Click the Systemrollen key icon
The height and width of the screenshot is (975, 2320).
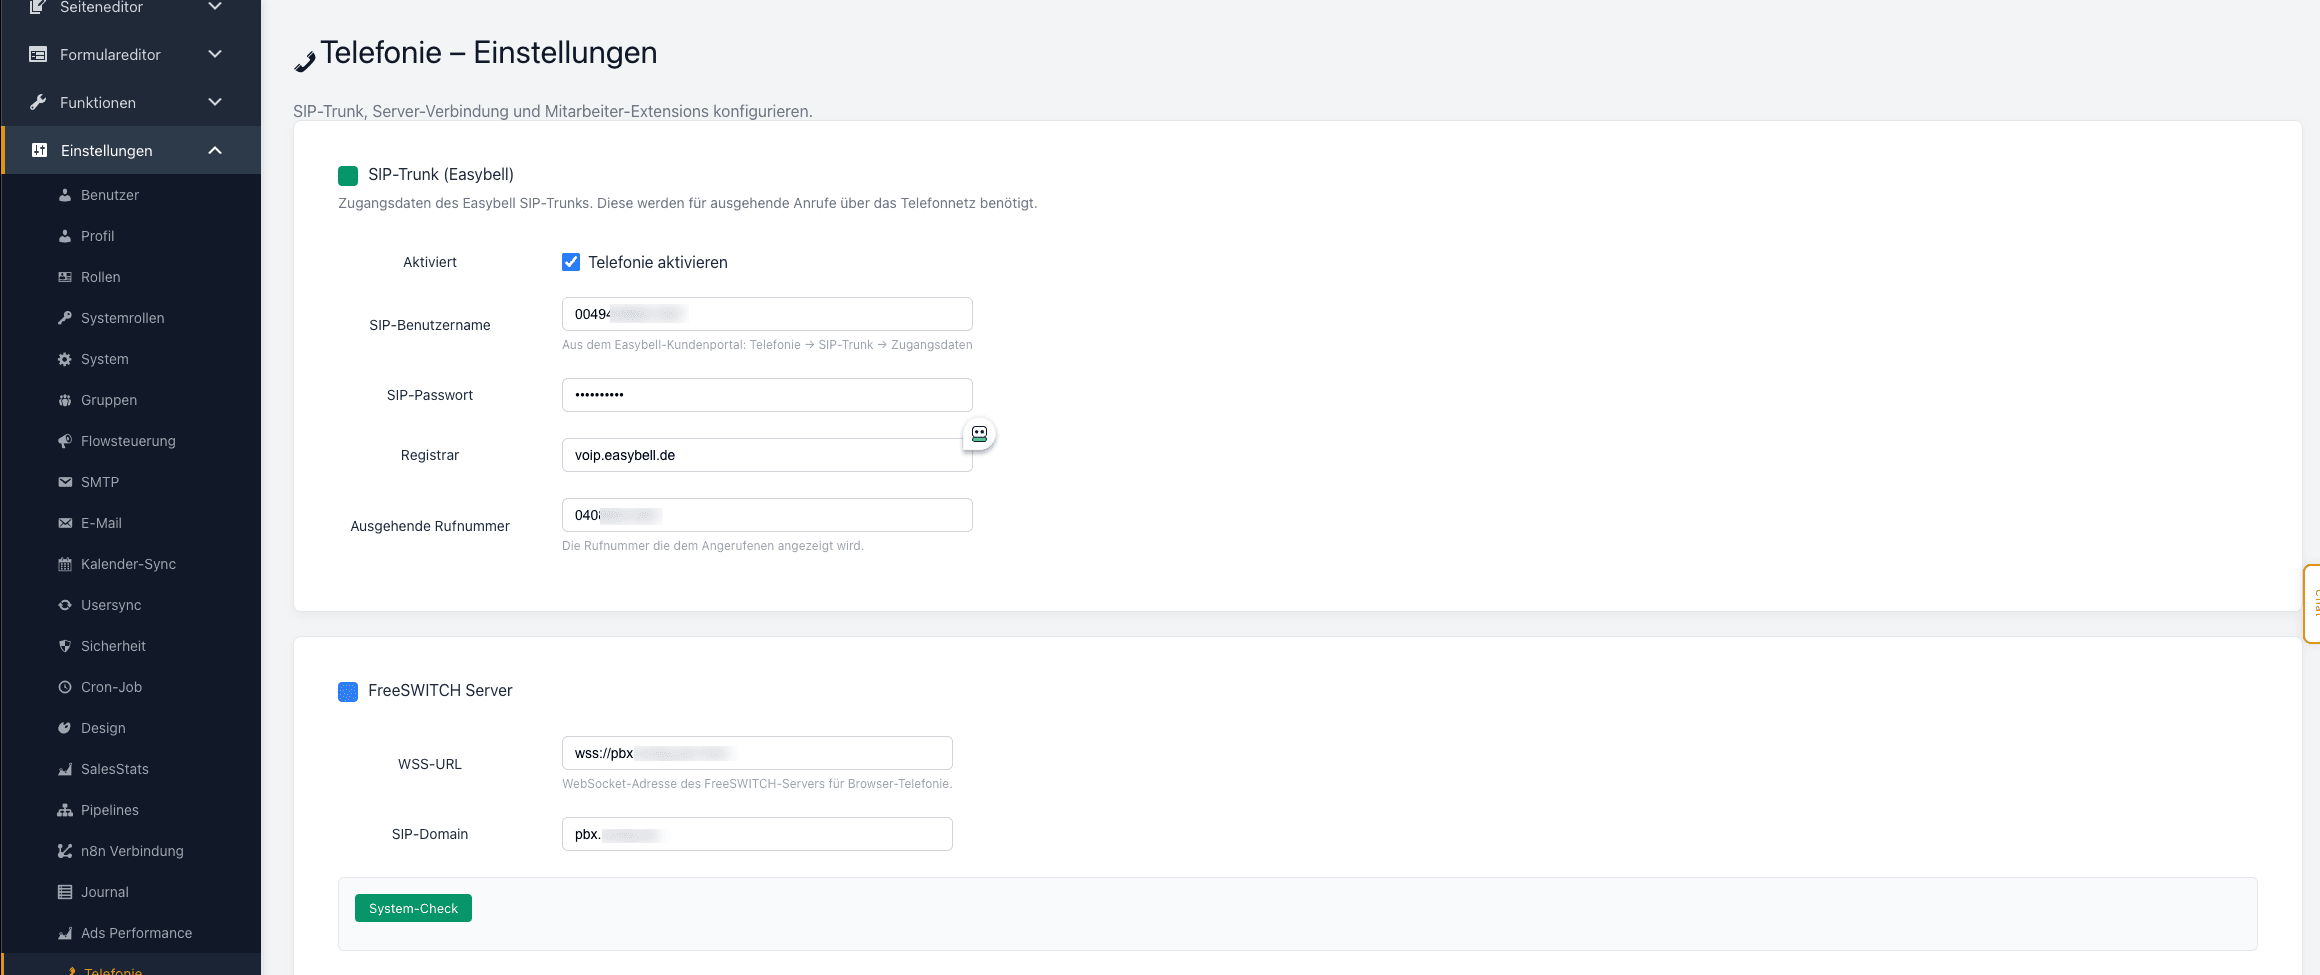pos(65,318)
